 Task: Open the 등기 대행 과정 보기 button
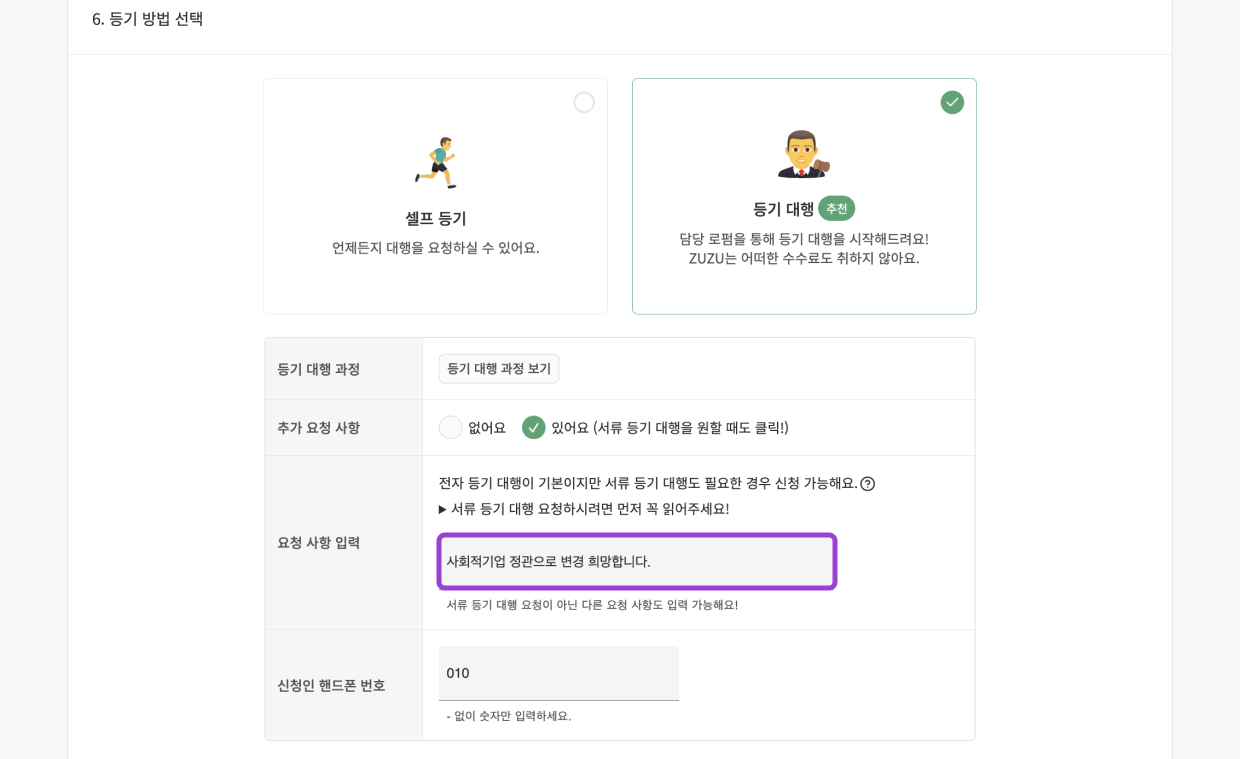(499, 369)
